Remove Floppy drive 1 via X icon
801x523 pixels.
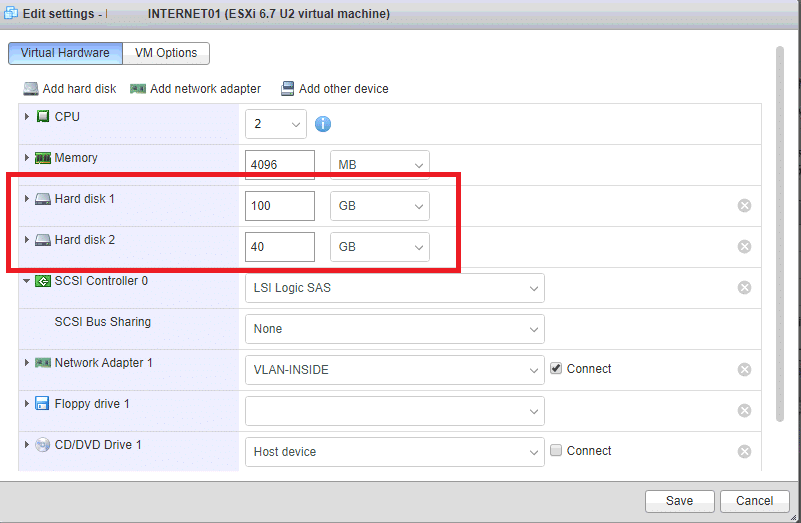[x=744, y=411]
